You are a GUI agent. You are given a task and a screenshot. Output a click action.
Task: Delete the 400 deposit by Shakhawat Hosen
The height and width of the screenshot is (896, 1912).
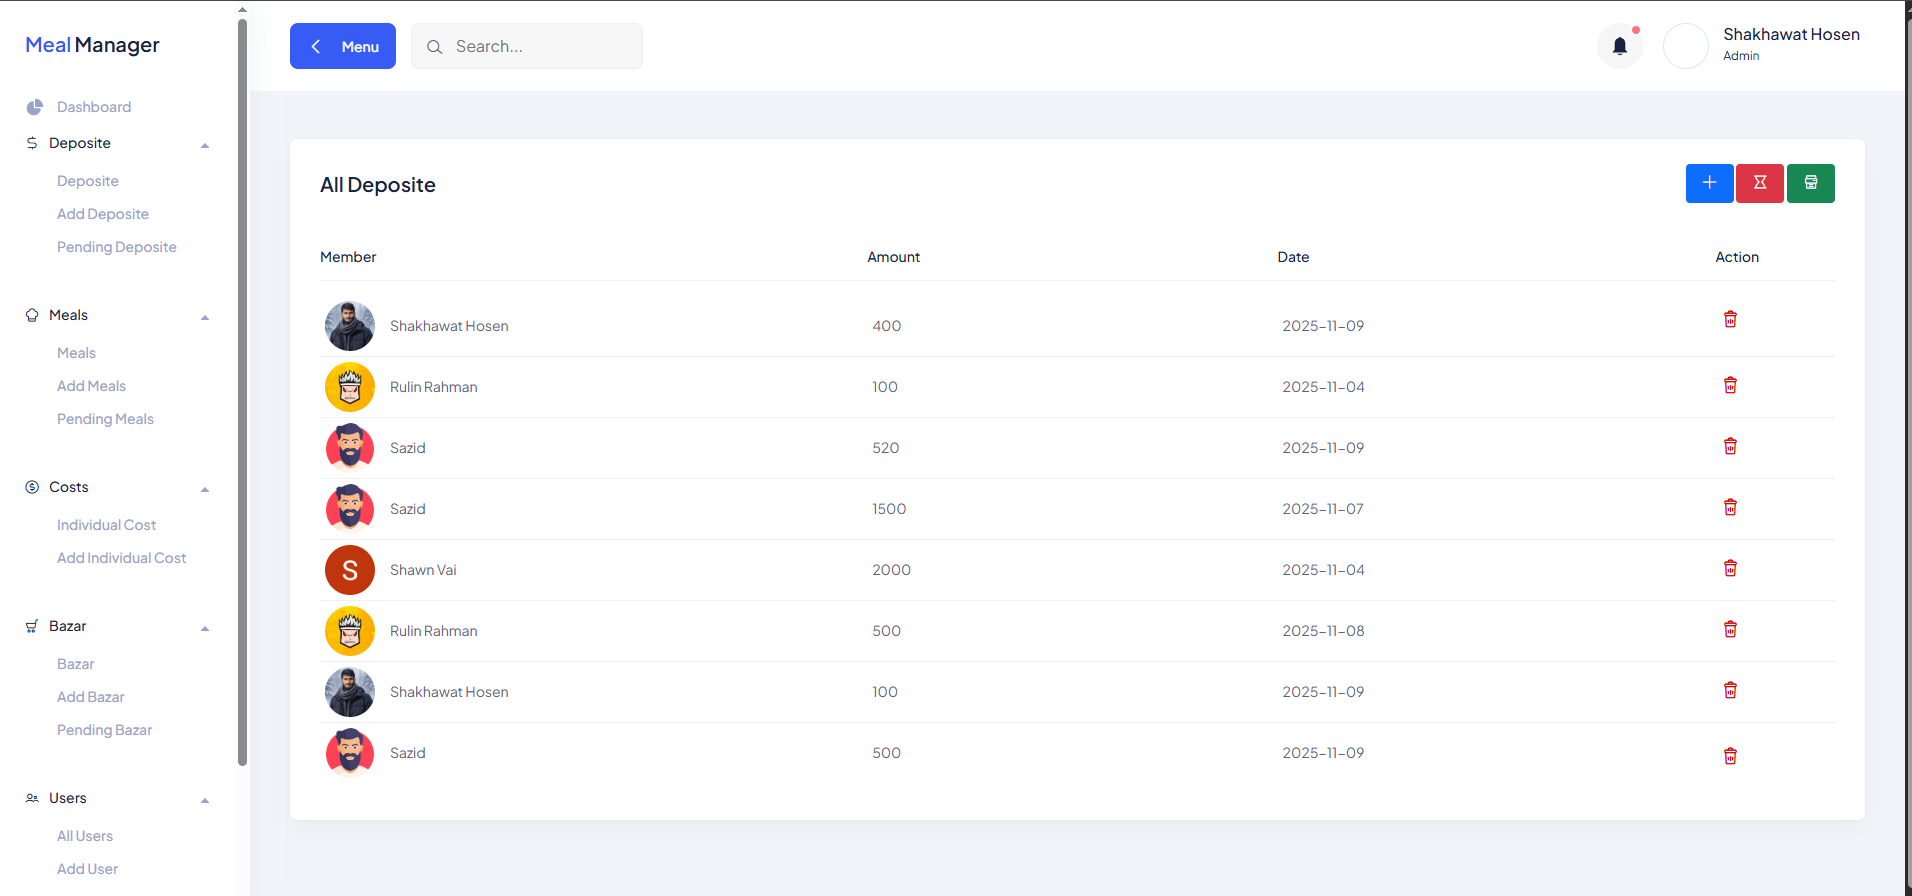pos(1730,319)
